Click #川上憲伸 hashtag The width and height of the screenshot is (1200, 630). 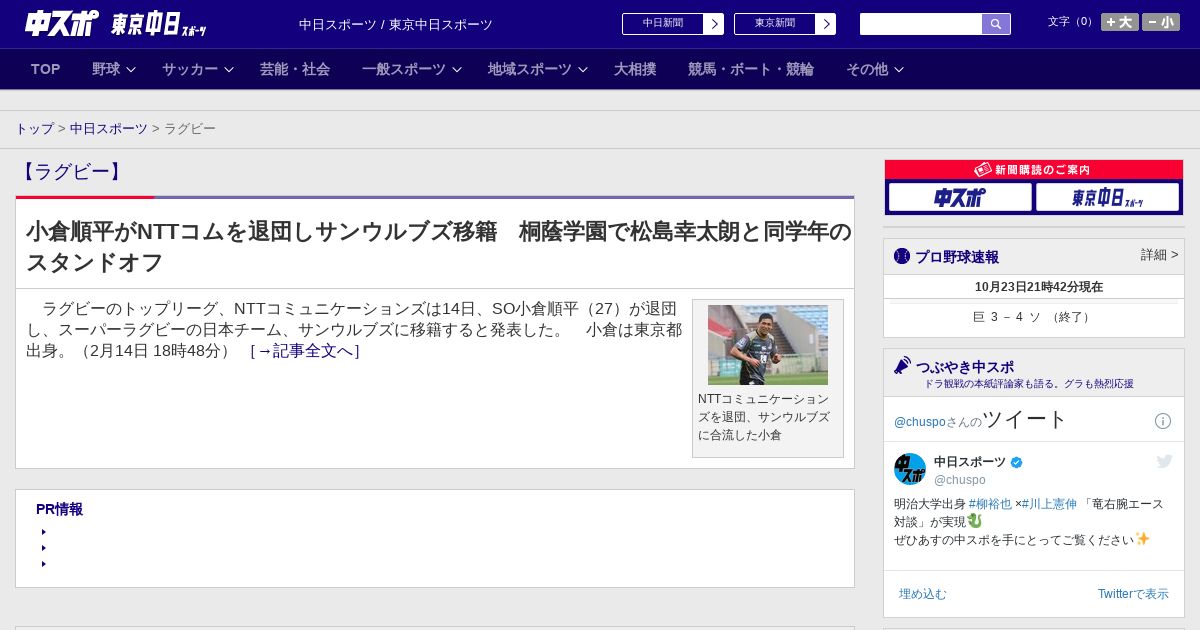[1049, 504]
